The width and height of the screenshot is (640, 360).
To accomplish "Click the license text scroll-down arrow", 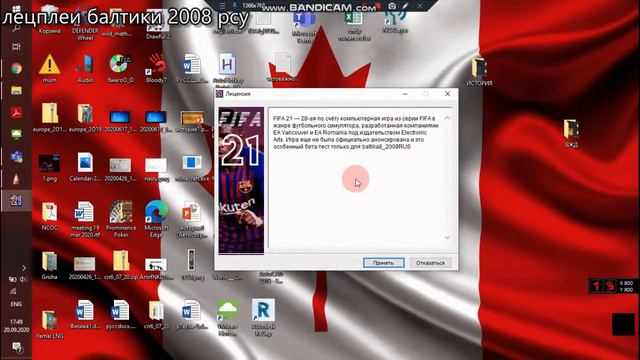I will coord(447,238).
